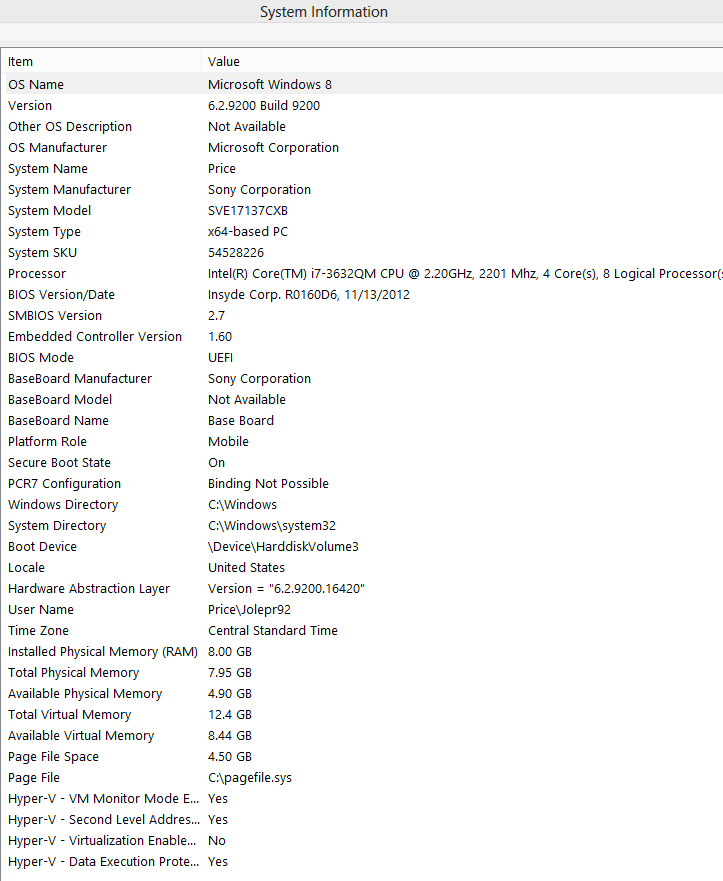Click the Item column header
The image size is (723, 881).
pos(21,62)
